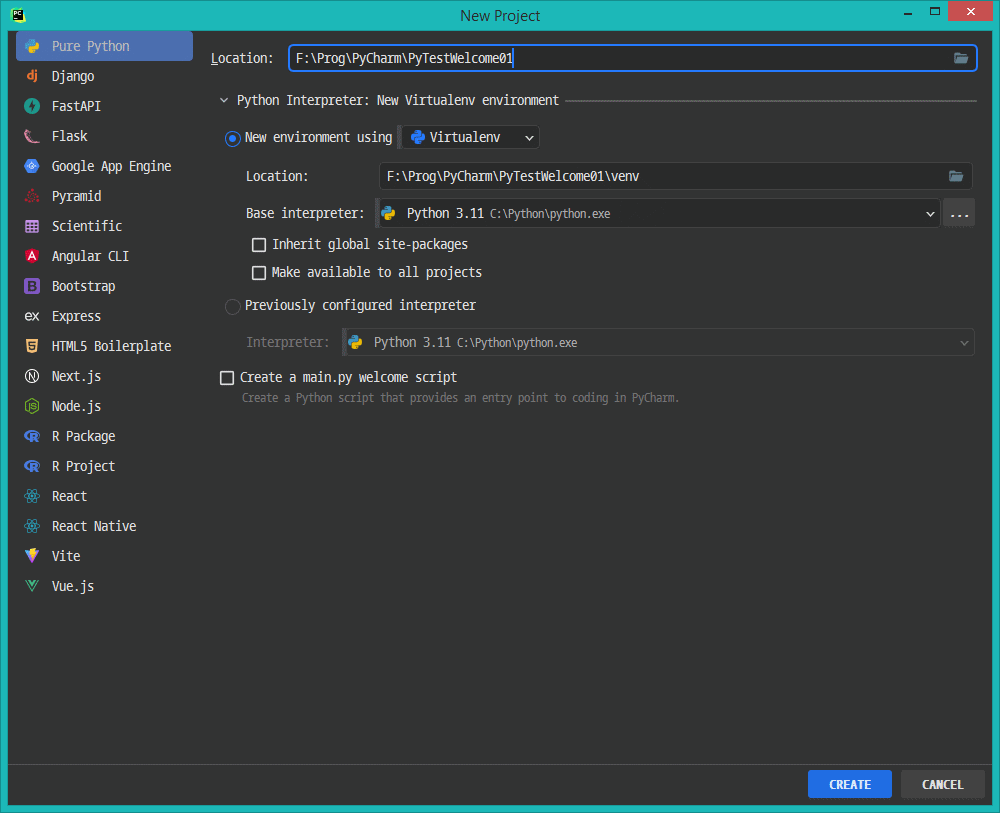Select Previously configured interpreter radio button
The height and width of the screenshot is (813, 1000).
coord(233,306)
